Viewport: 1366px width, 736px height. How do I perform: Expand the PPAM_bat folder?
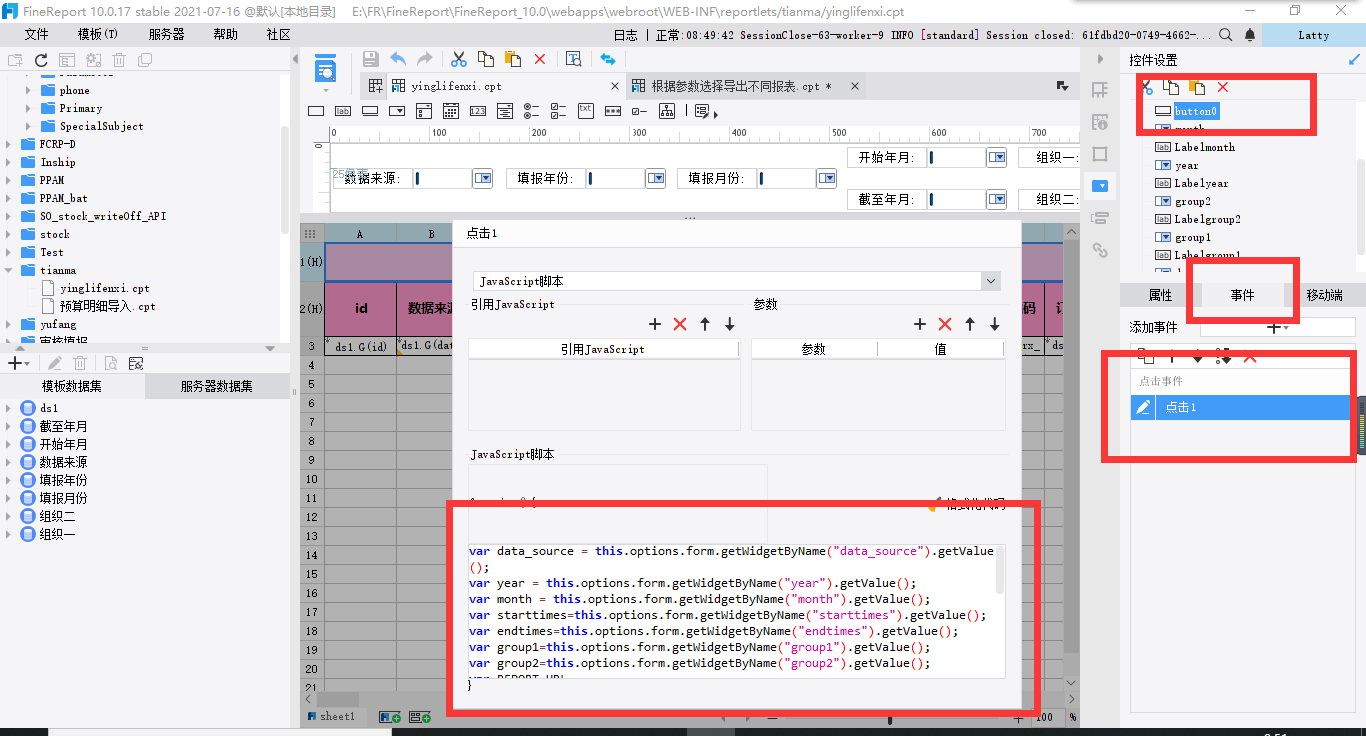coord(10,198)
